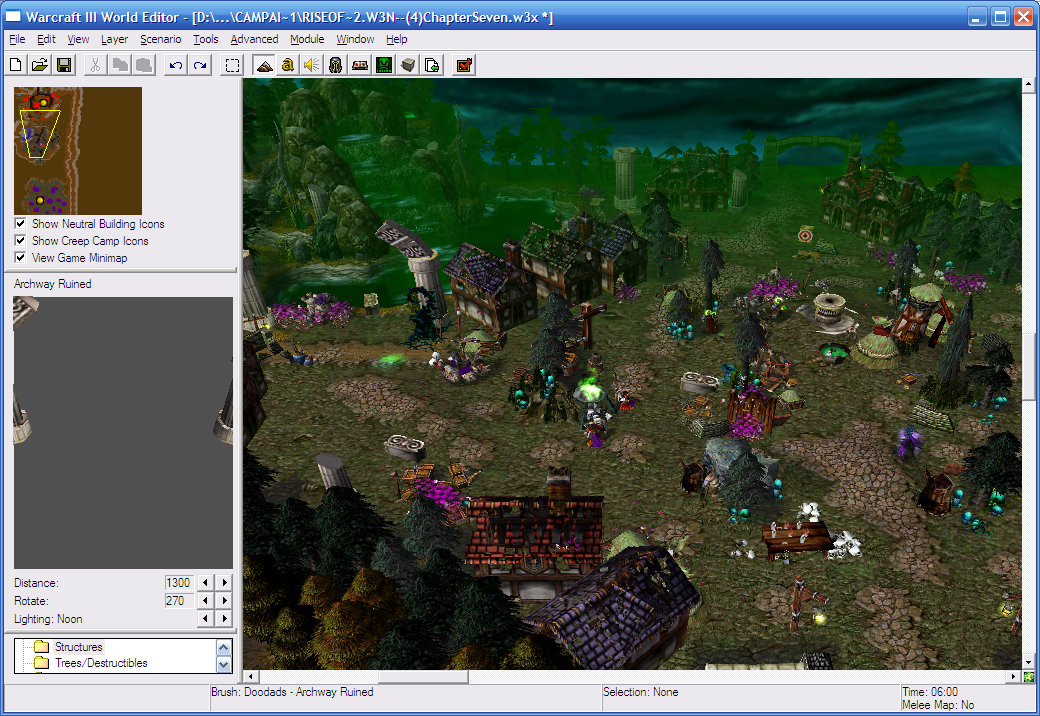Switch Lighting to next setting
The width and height of the screenshot is (1040, 716).
tap(225, 618)
